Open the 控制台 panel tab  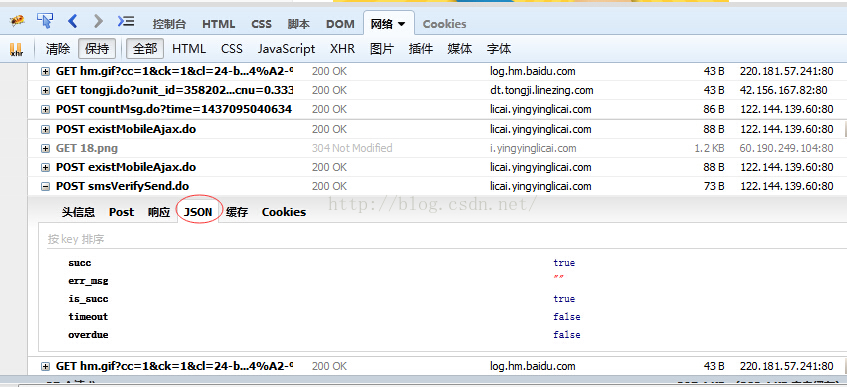pyautogui.click(x=169, y=24)
